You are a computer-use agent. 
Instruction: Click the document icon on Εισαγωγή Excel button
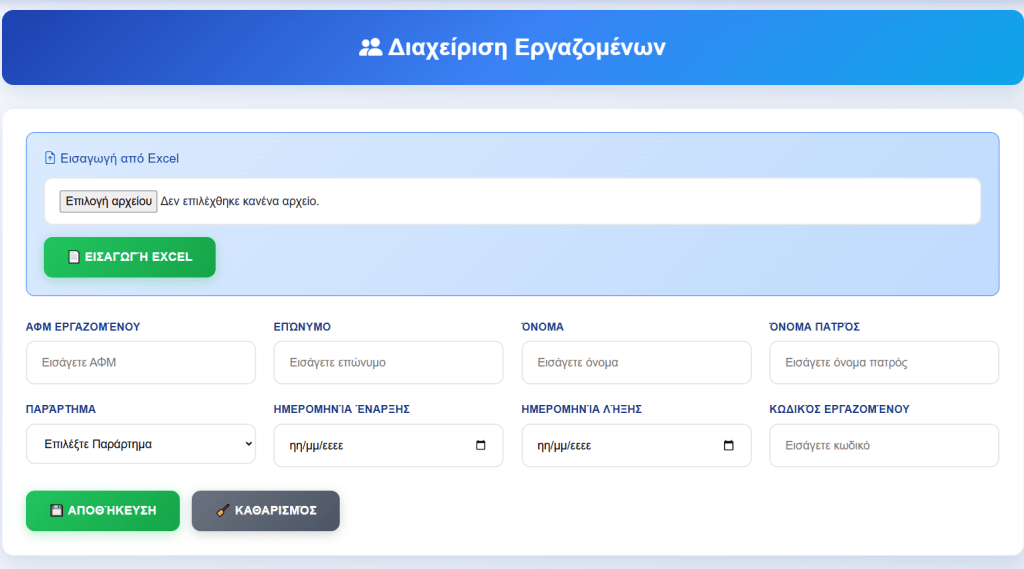(x=73, y=257)
